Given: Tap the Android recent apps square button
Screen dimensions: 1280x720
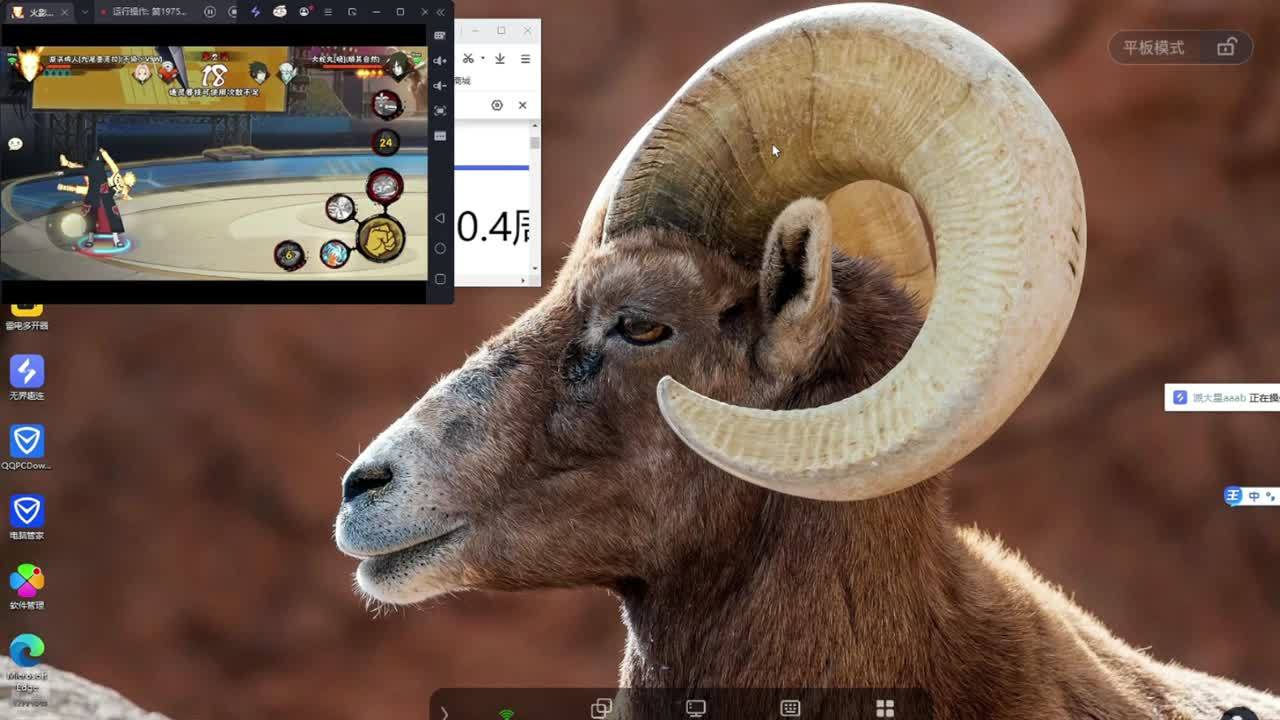Looking at the screenshot, I should click(x=440, y=279).
